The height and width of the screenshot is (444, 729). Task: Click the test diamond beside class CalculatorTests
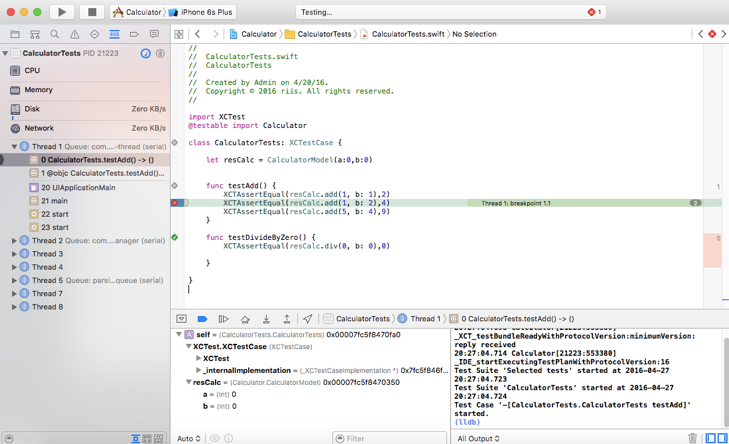[x=175, y=143]
